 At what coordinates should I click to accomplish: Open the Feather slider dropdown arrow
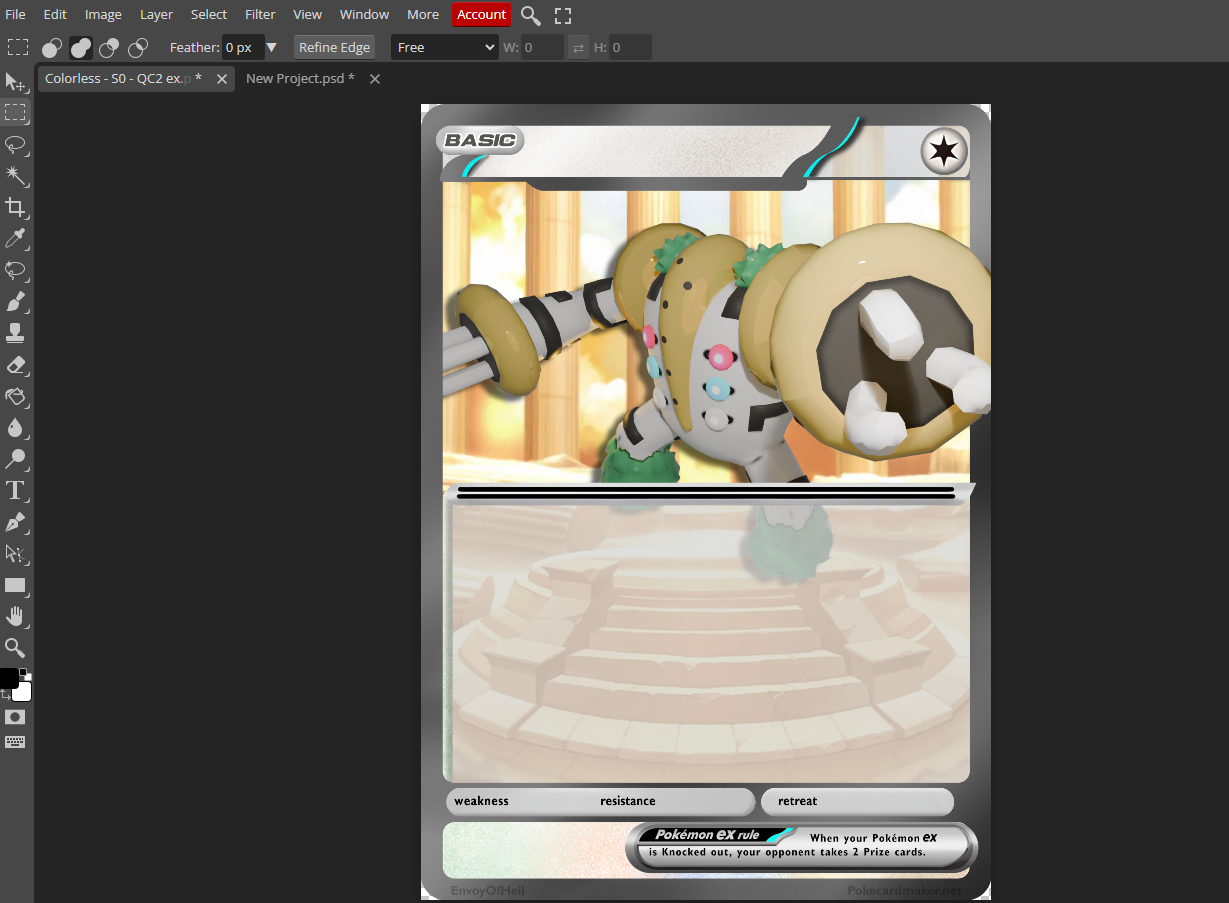click(271, 47)
